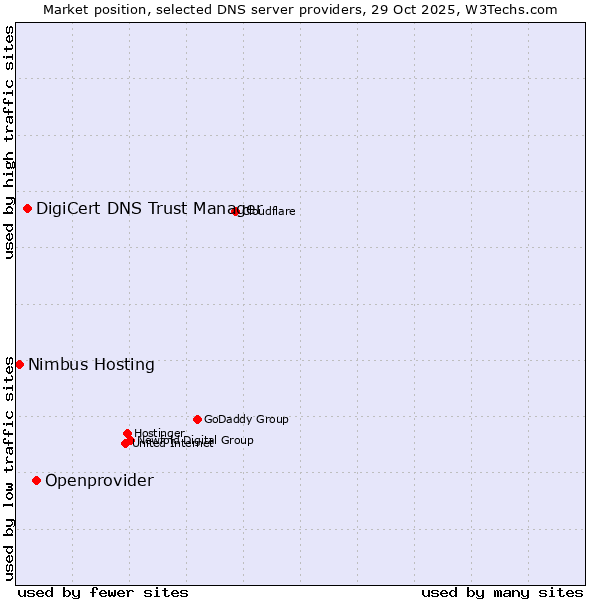This screenshot has width=600, height=600.
Task: Click the Cloudflare red data point
Action: (x=236, y=211)
